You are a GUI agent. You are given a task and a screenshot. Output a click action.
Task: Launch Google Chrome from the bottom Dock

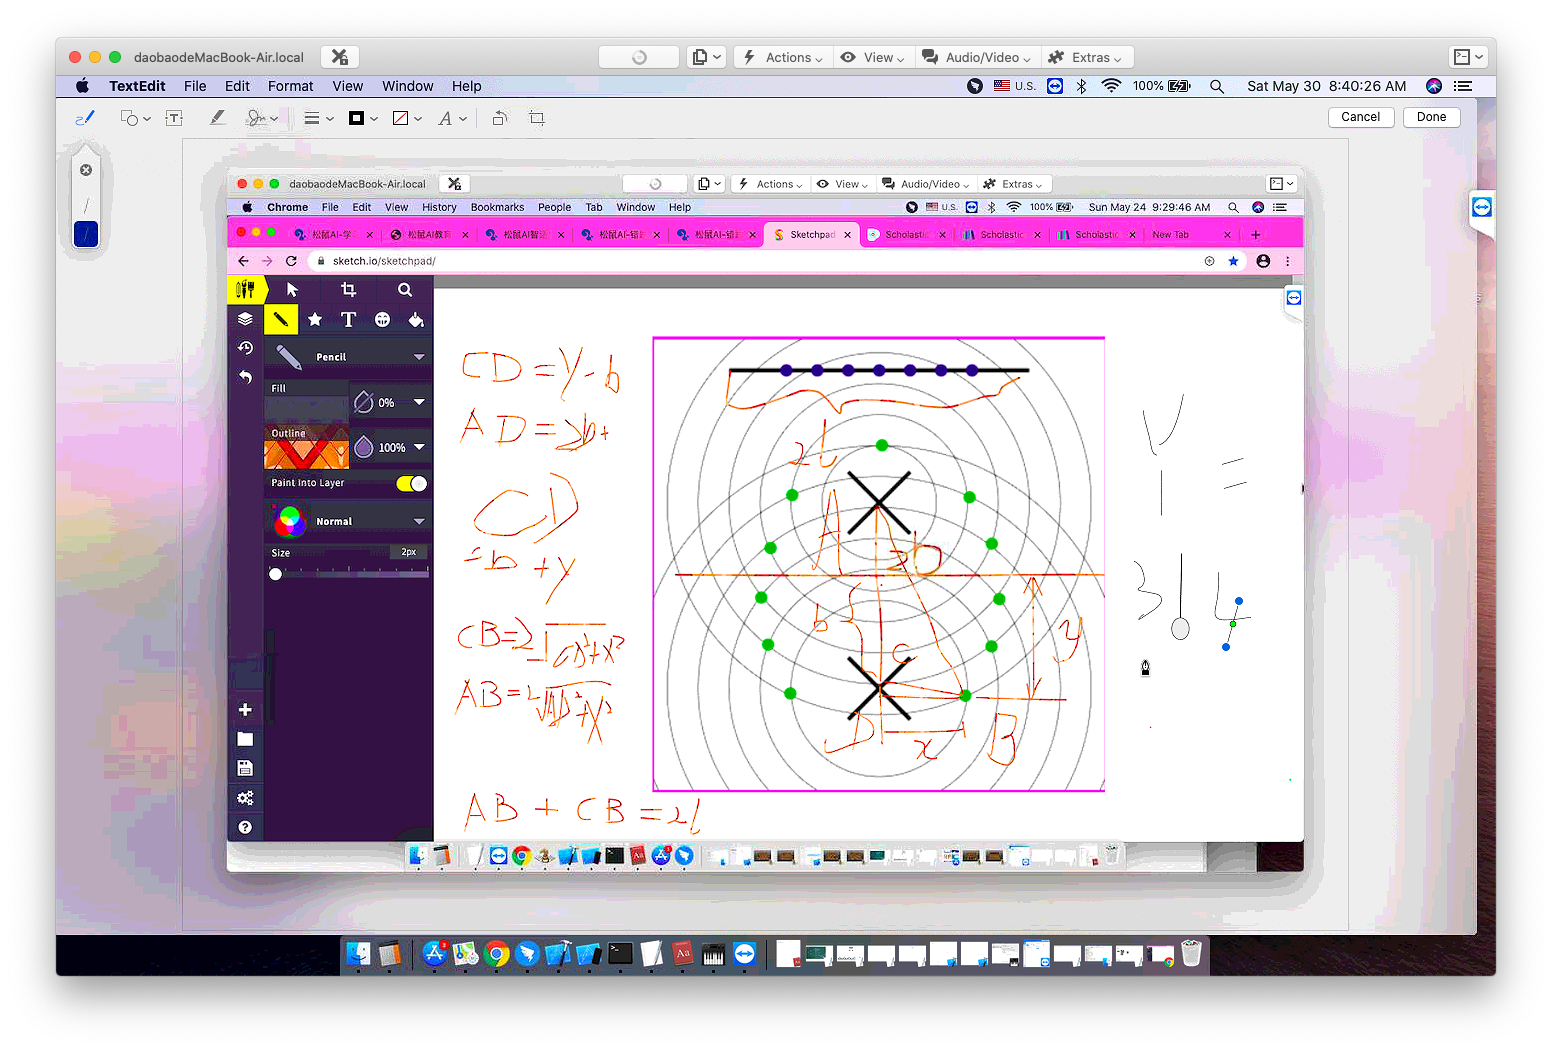coord(496,954)
